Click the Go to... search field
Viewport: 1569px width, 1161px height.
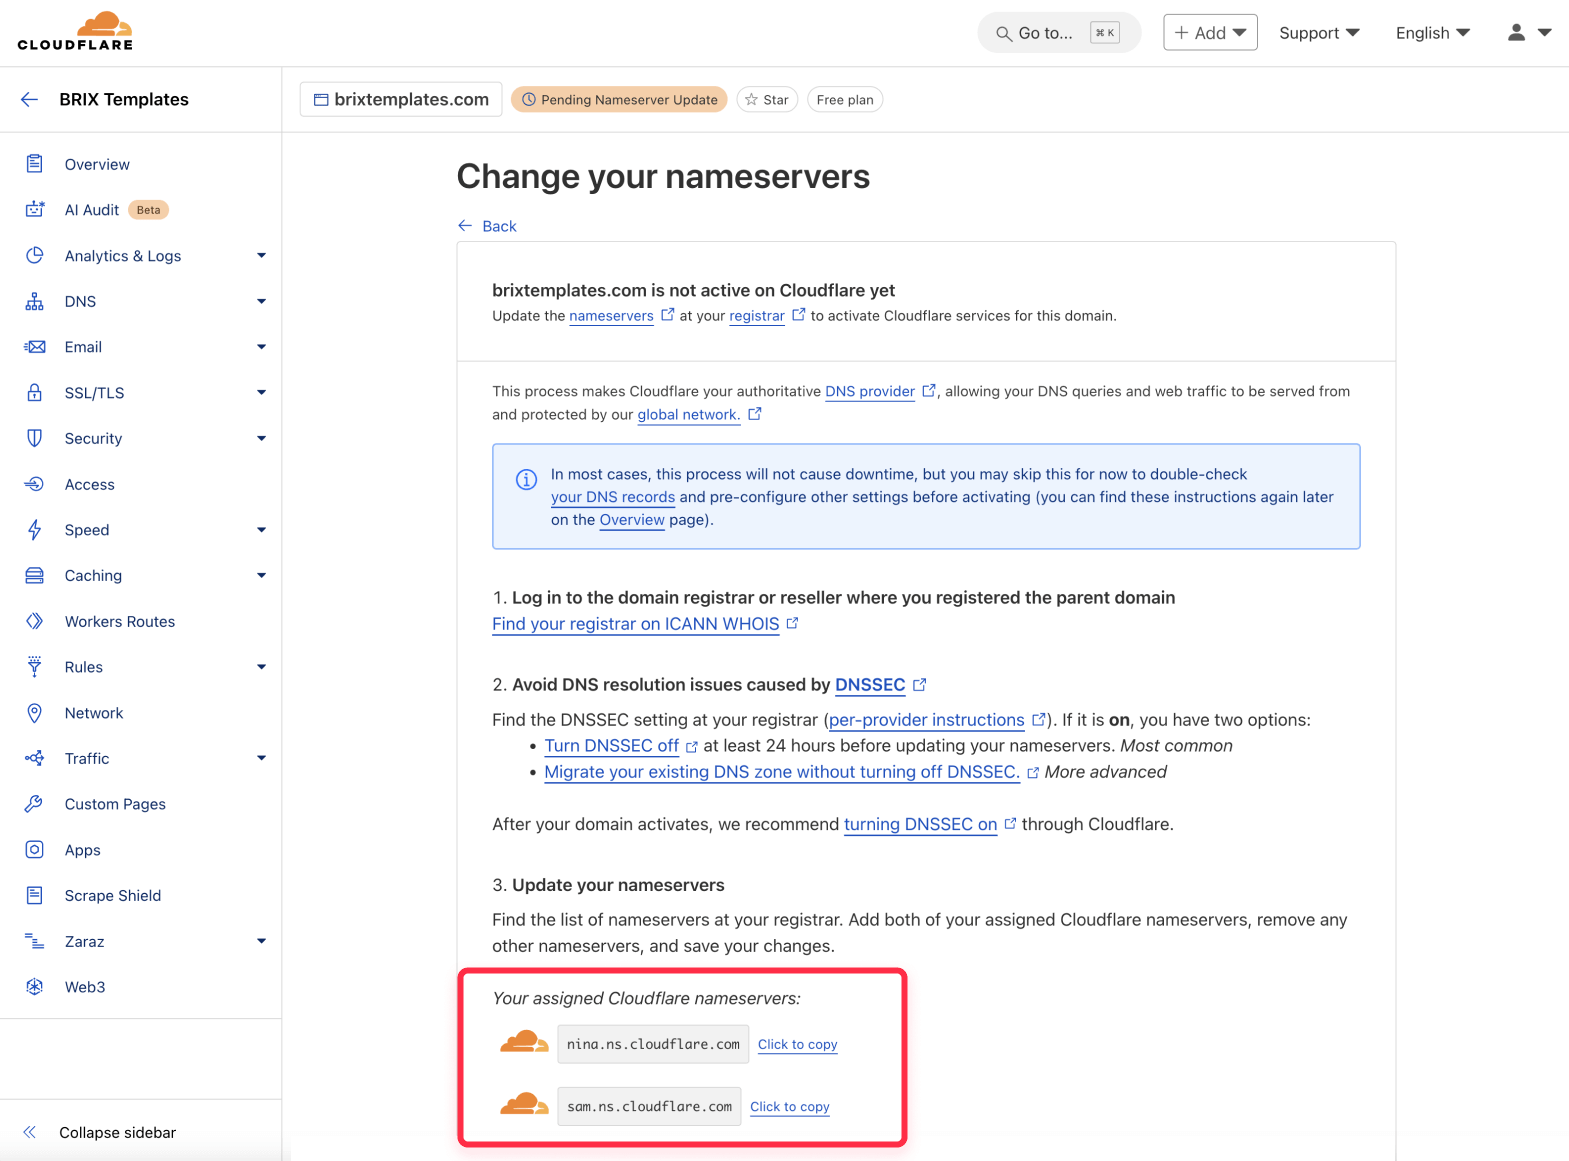click(x=1058, y=33)
